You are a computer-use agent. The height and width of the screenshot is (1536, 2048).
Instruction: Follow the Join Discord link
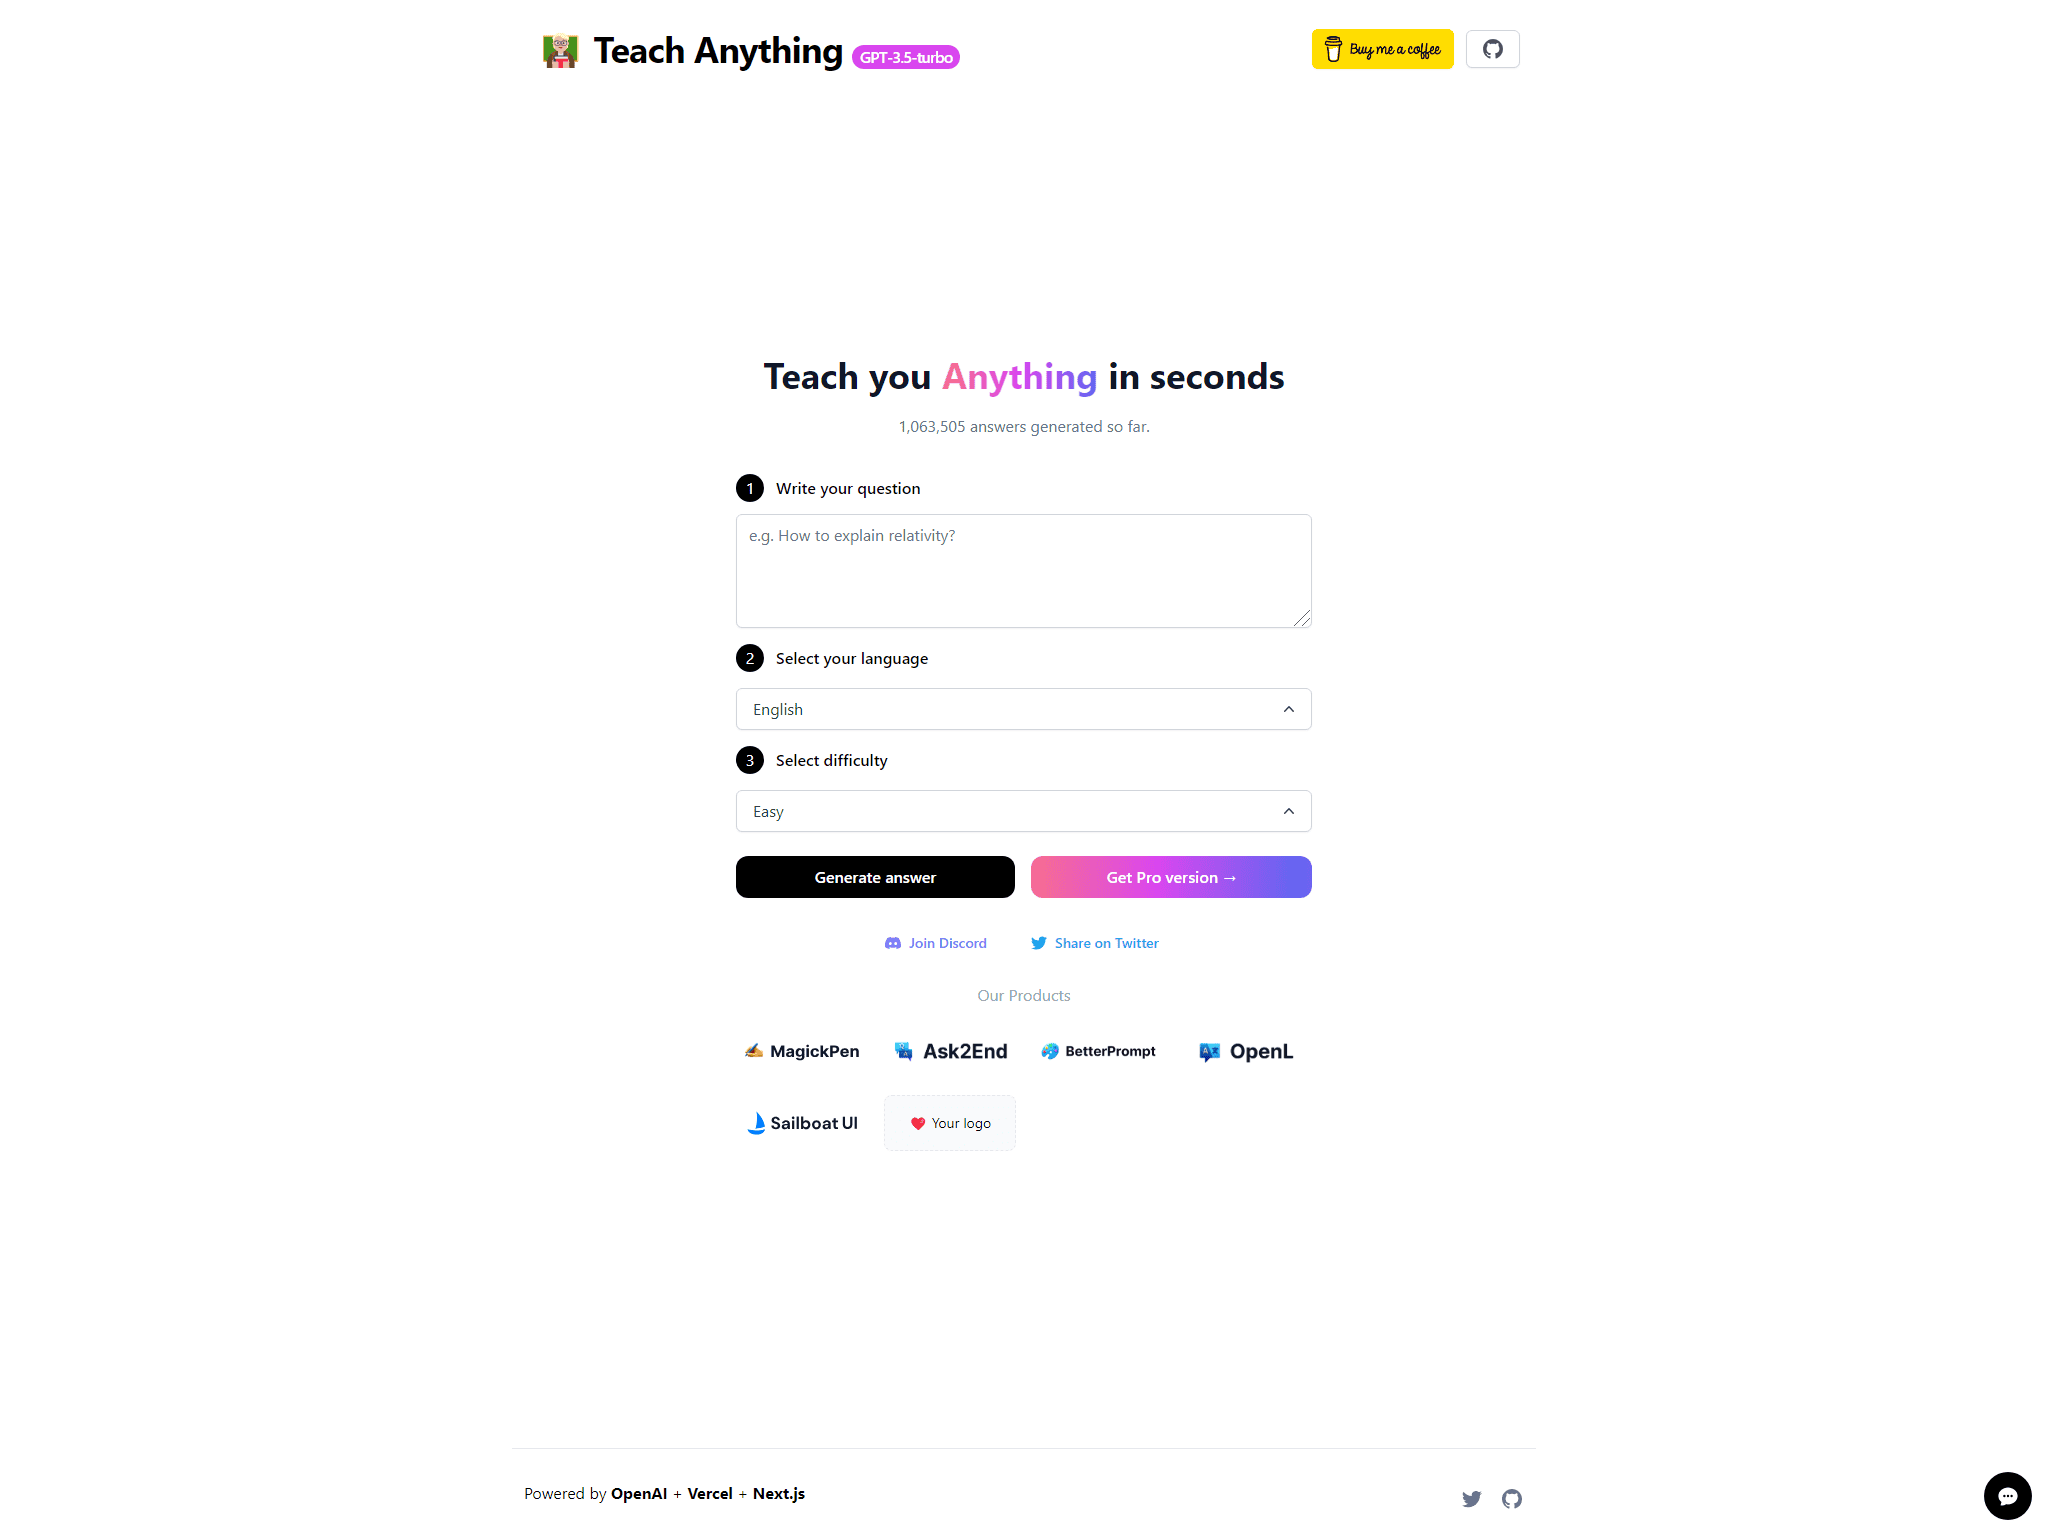pos(936,943)
